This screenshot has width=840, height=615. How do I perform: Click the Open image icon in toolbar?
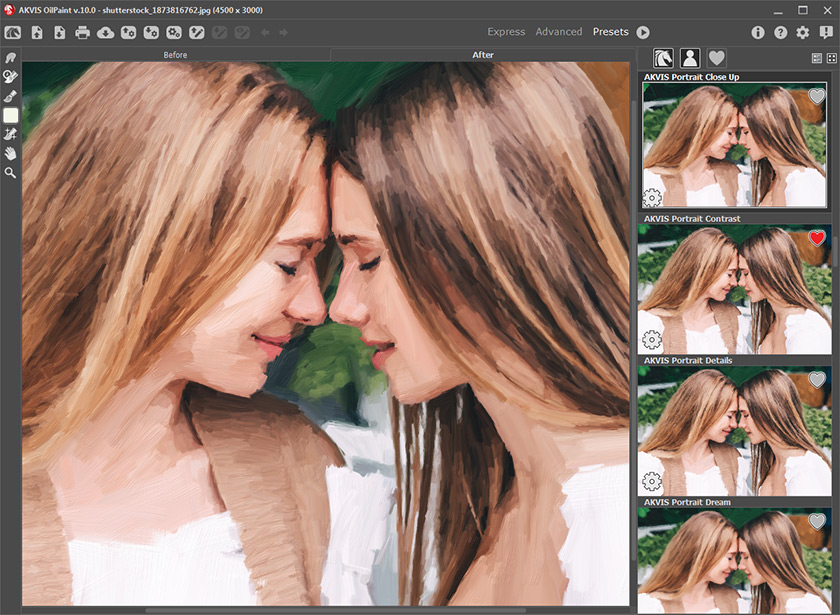37,32
